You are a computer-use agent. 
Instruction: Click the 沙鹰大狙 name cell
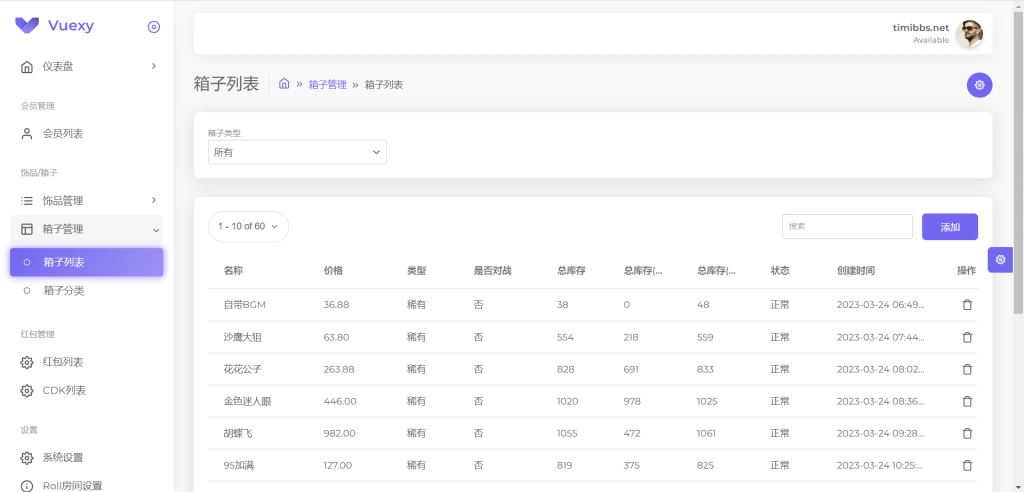[x=242, y=337]
